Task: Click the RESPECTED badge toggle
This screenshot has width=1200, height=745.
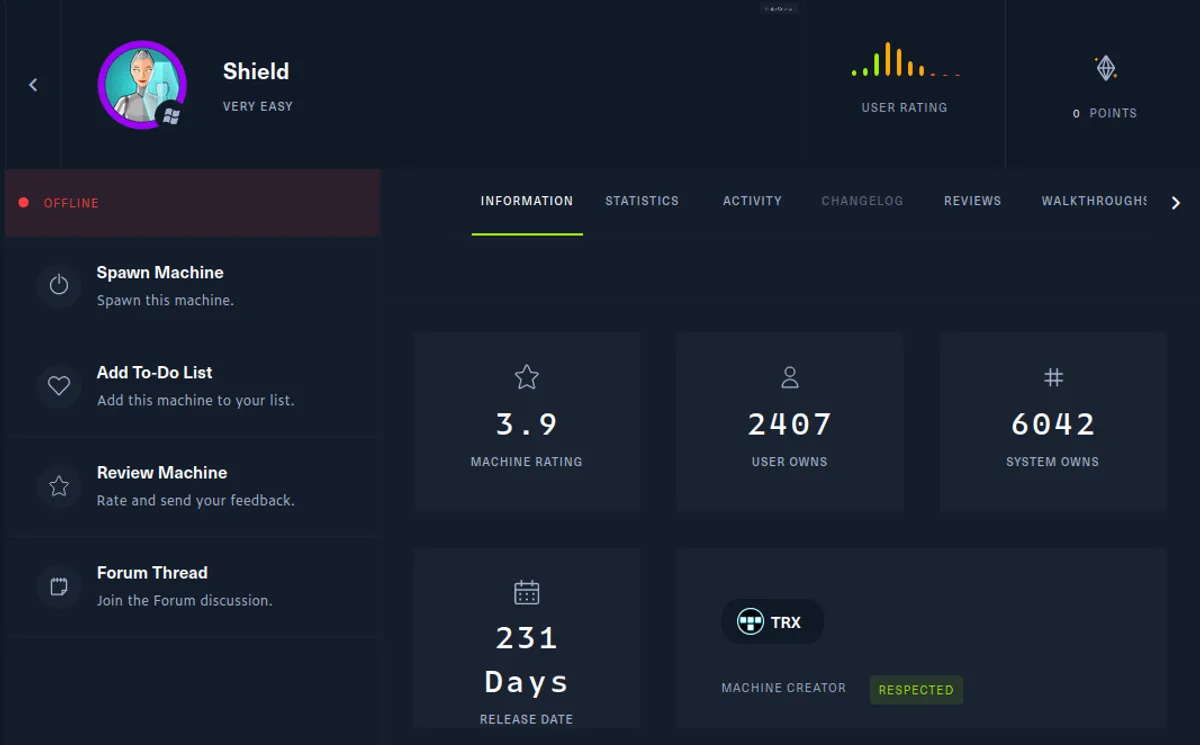Action: click(x=915, y=689)
